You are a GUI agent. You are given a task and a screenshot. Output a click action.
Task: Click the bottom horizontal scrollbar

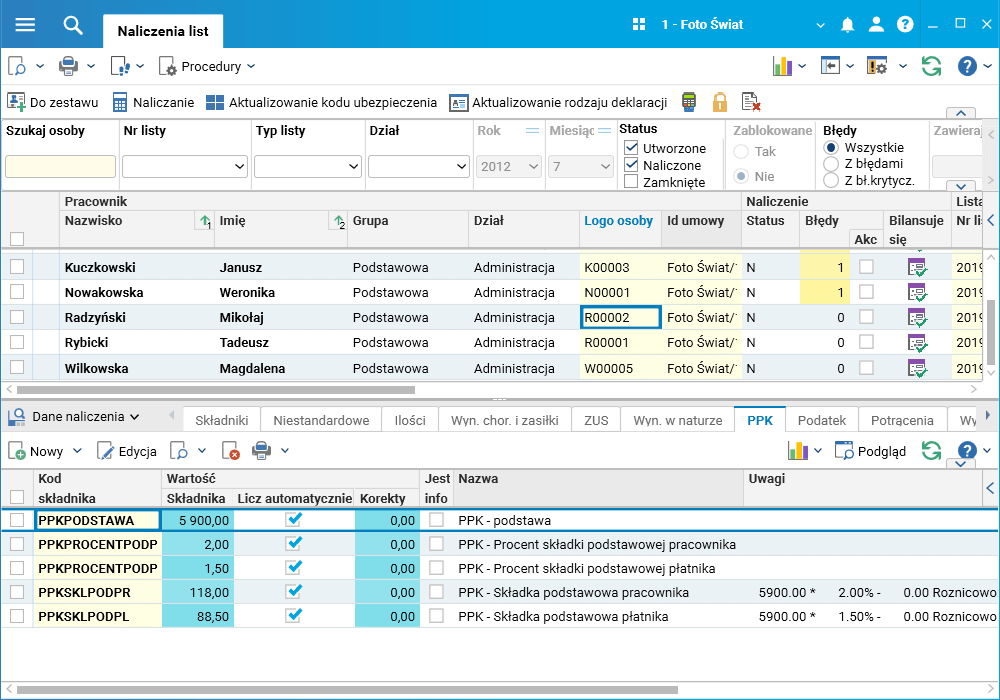pos(346,690)
